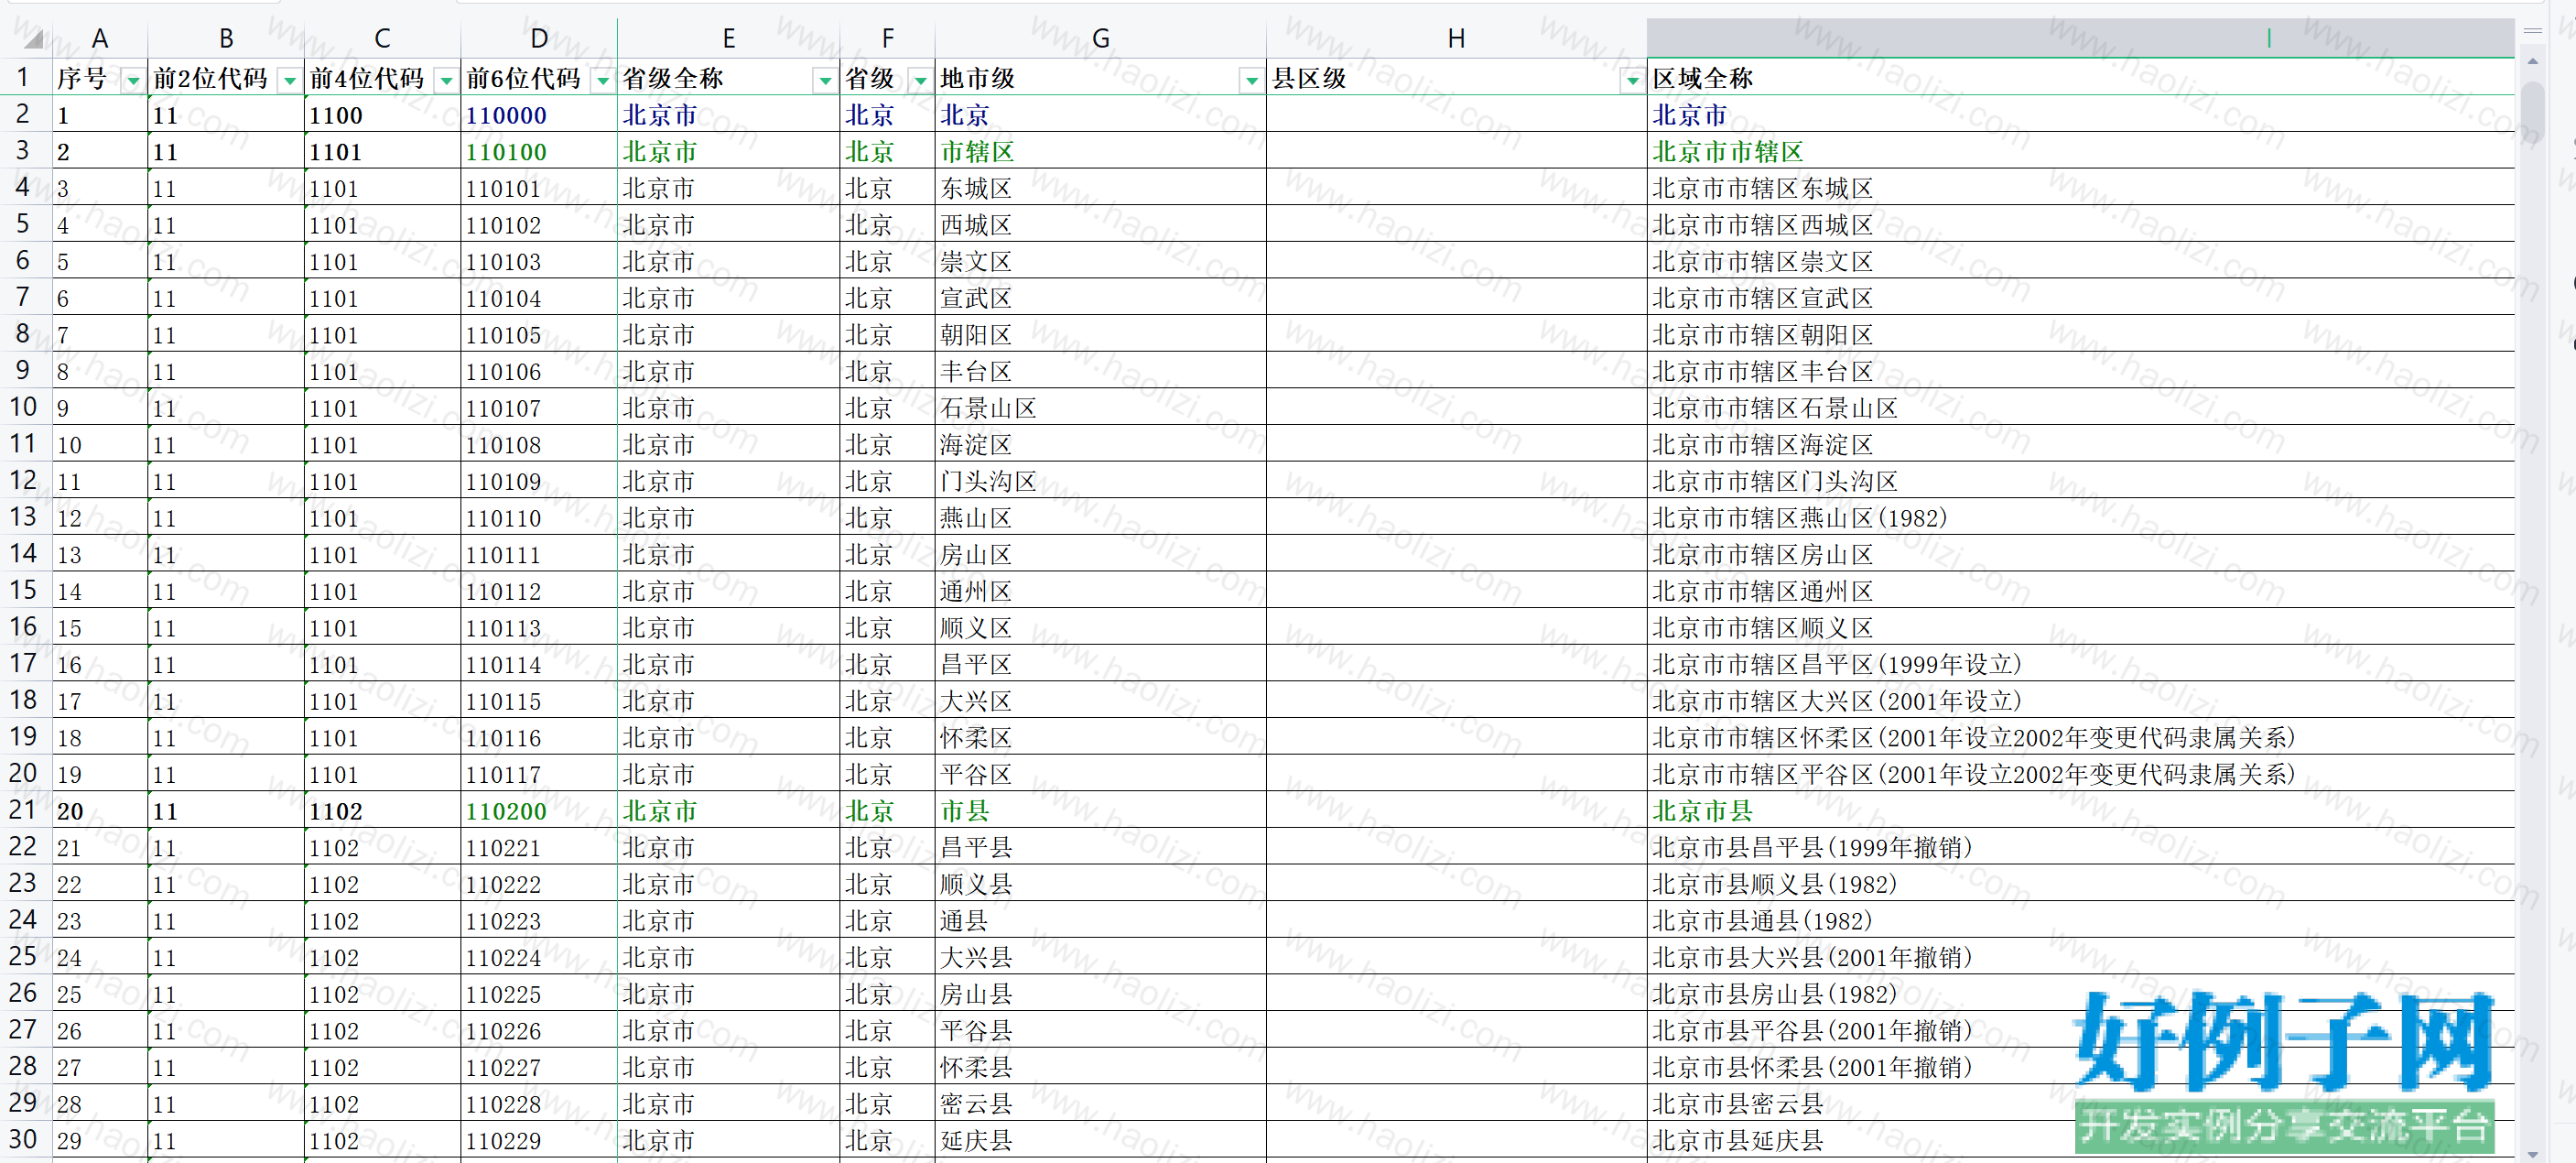The image size is (2576, 1163).
Task: Click the 地市级 header cell
Action: [1101, 78]
